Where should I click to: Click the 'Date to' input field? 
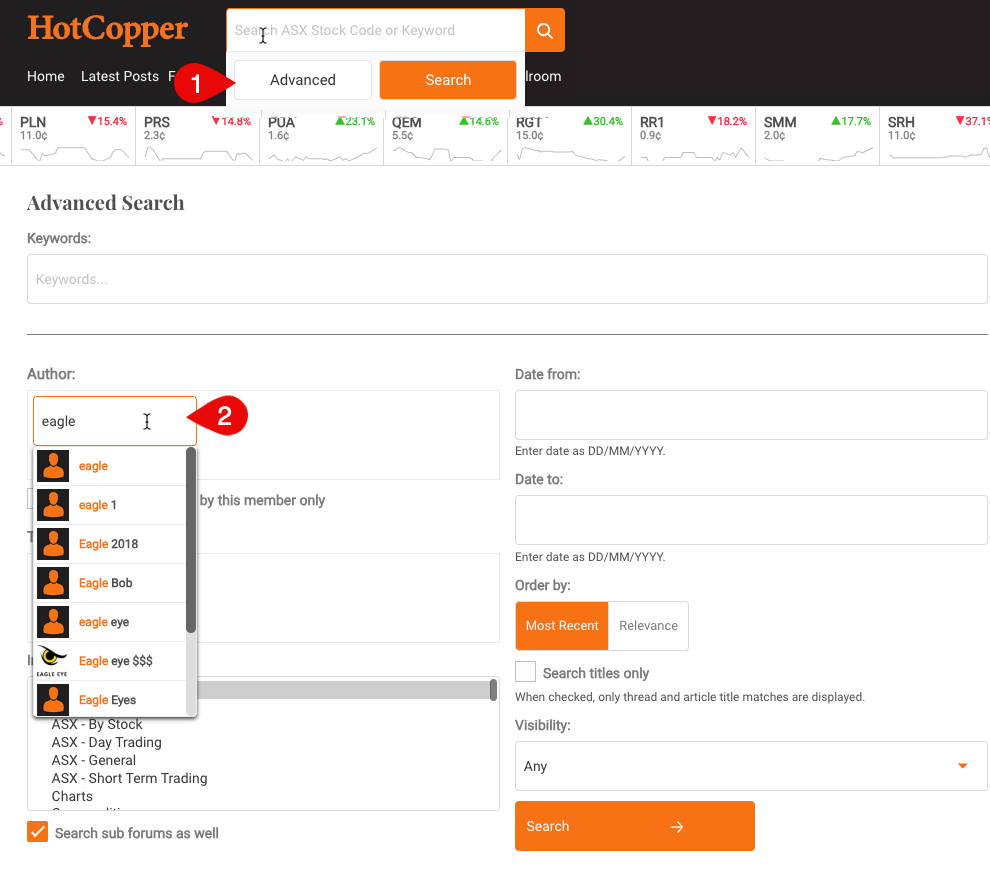pyautogui.click(x=751, y=520)
